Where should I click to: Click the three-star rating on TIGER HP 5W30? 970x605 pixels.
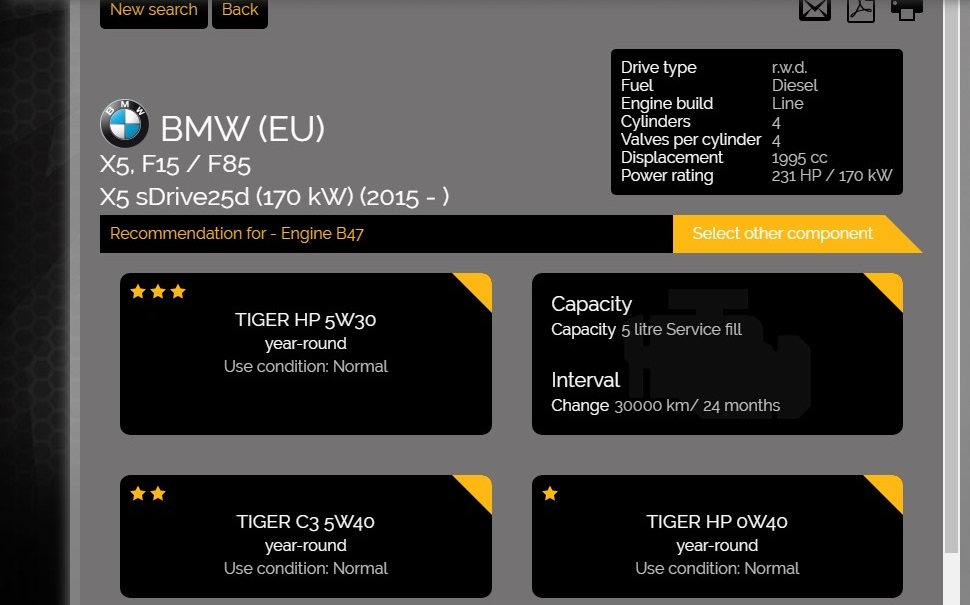click(x=158, y=292)
